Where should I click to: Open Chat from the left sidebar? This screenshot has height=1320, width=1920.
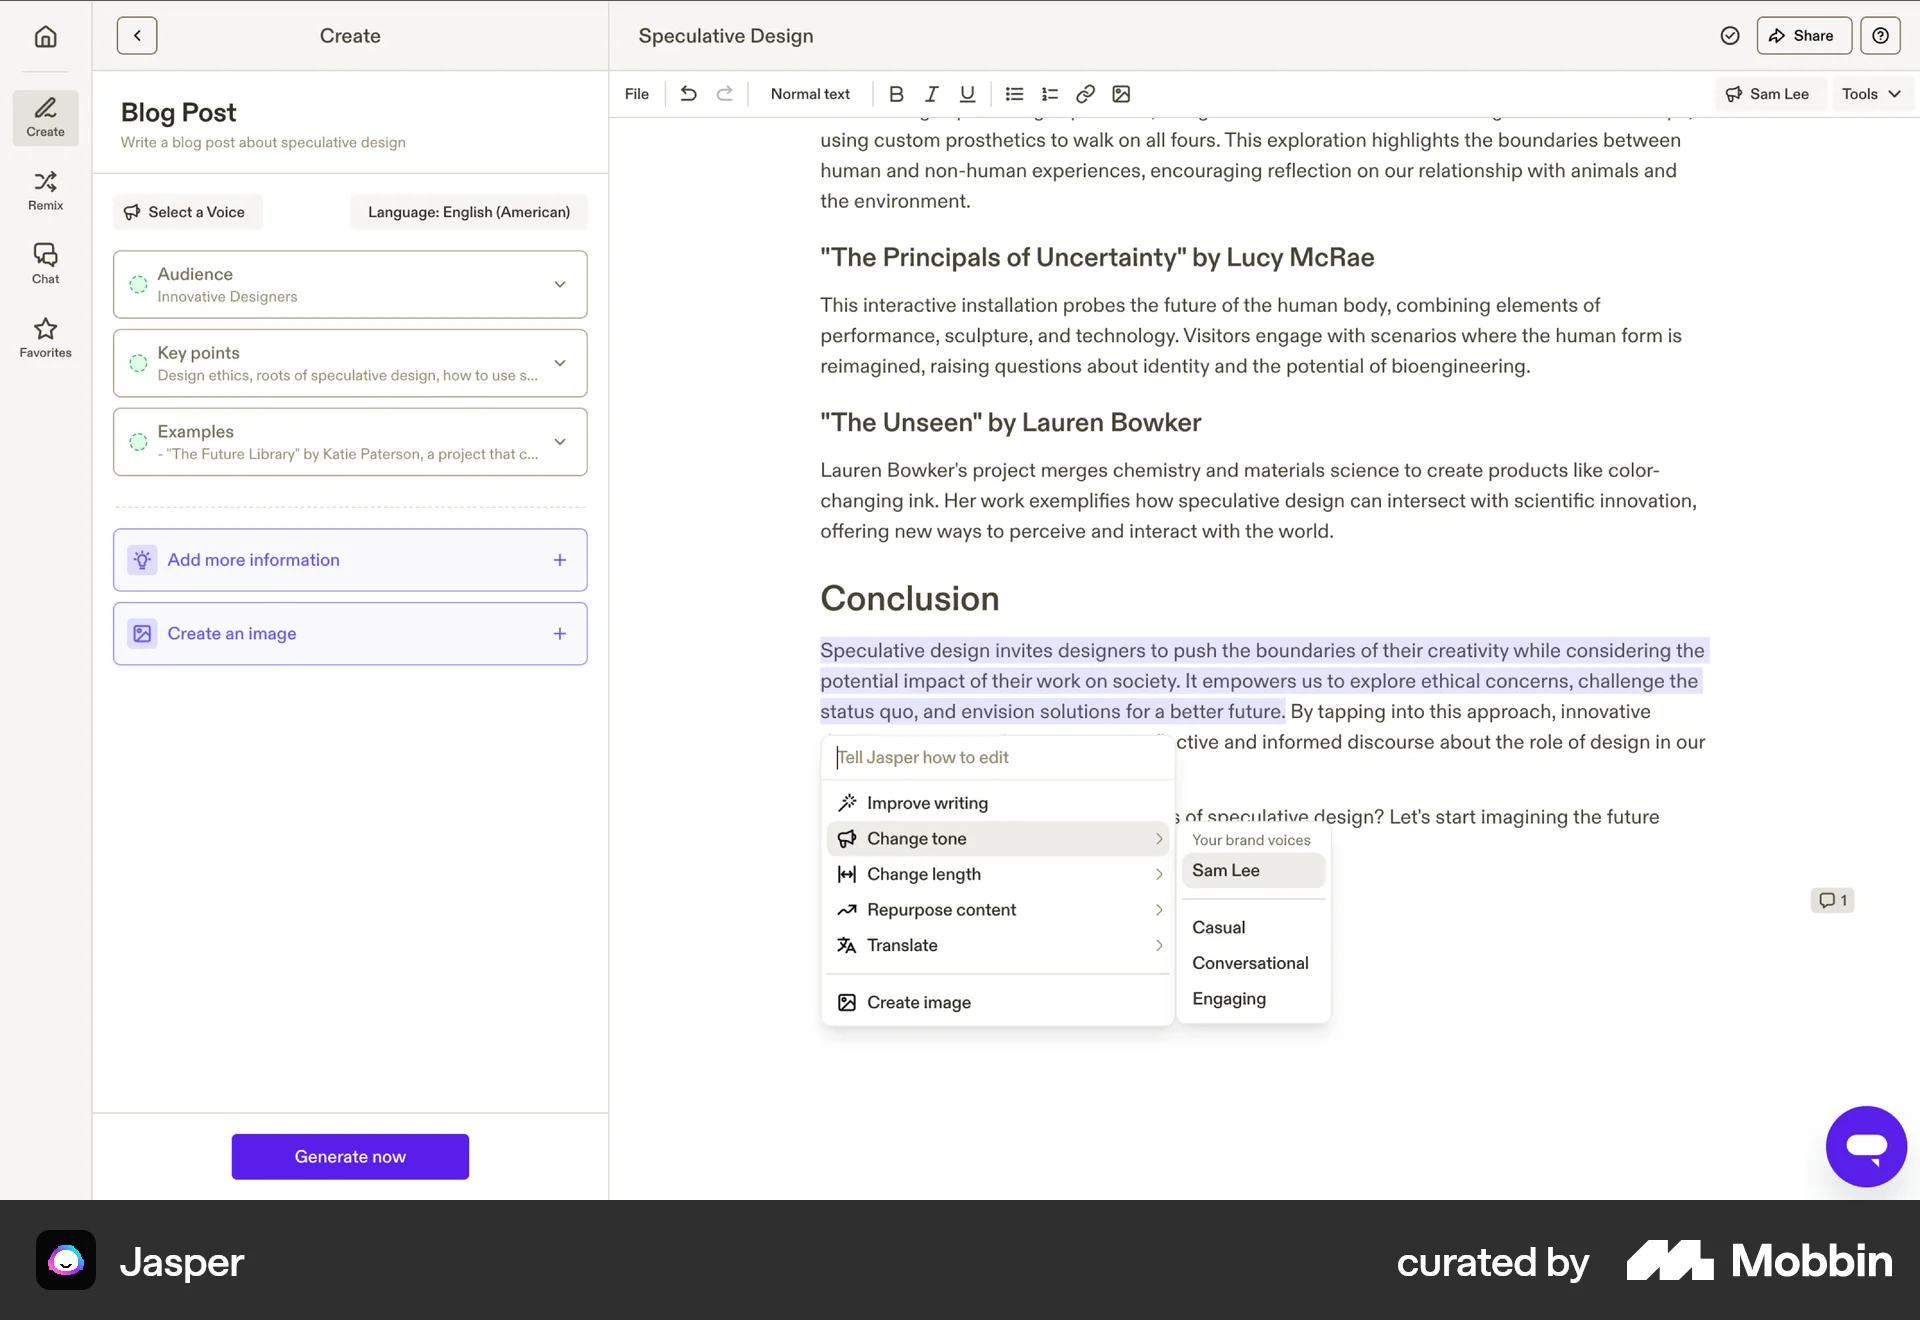pos(44,262)
